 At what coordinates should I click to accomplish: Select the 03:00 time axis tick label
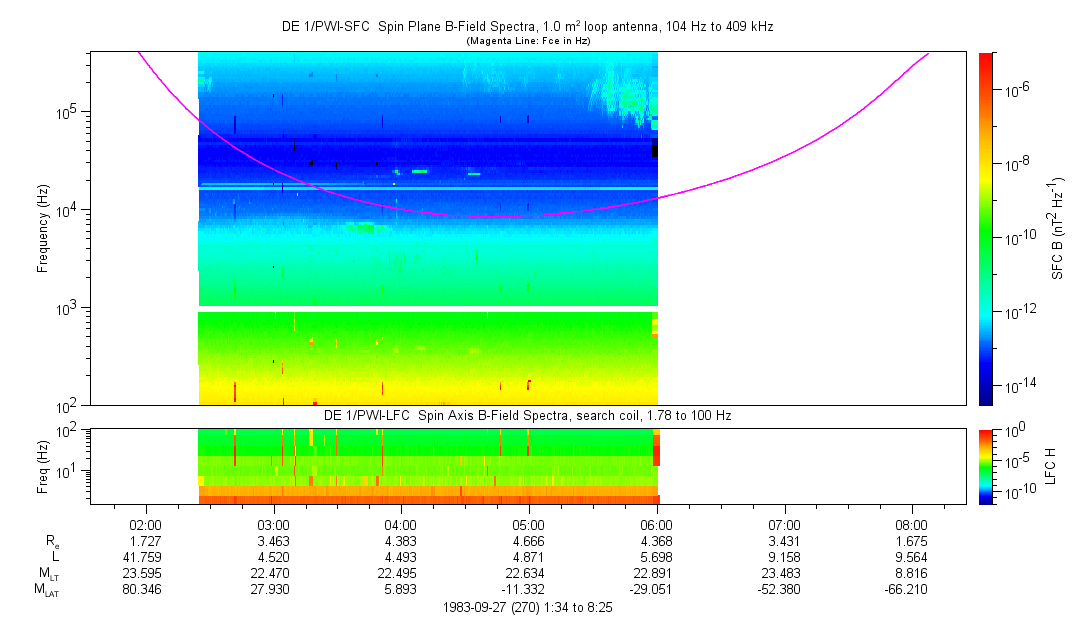[x=273, y=524]
